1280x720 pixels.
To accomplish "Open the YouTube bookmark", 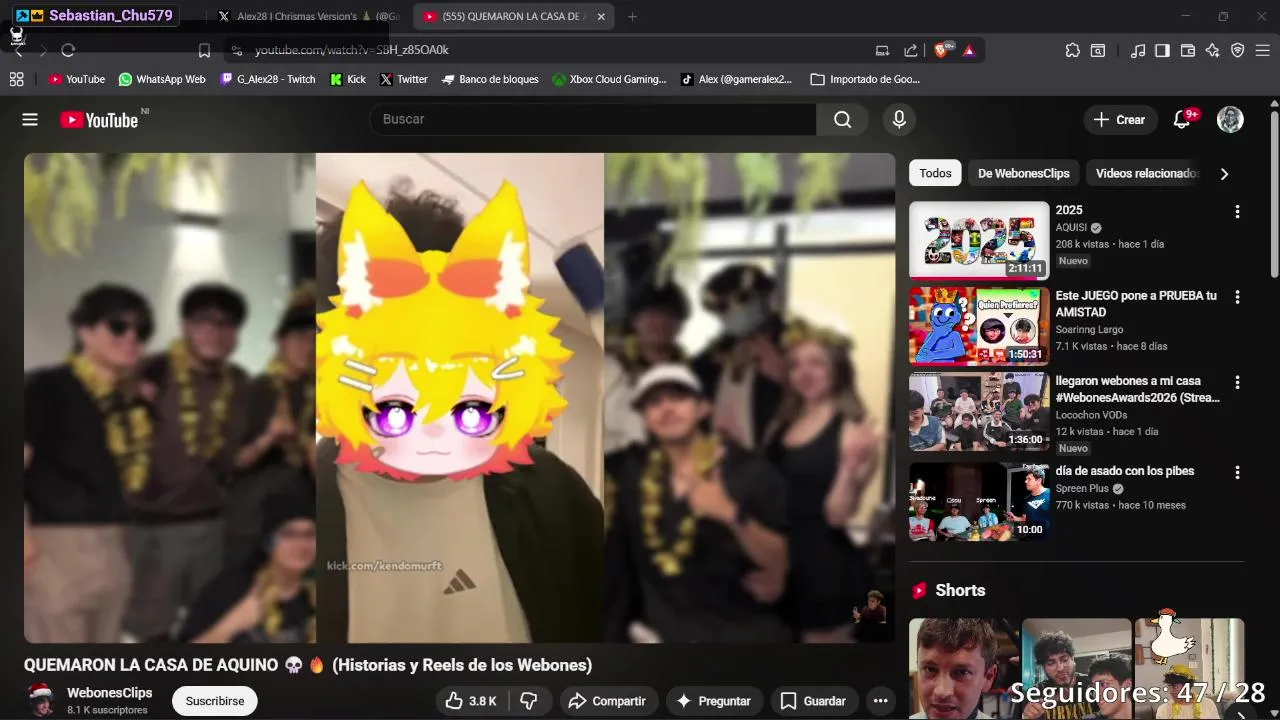I will click(77, 79).
